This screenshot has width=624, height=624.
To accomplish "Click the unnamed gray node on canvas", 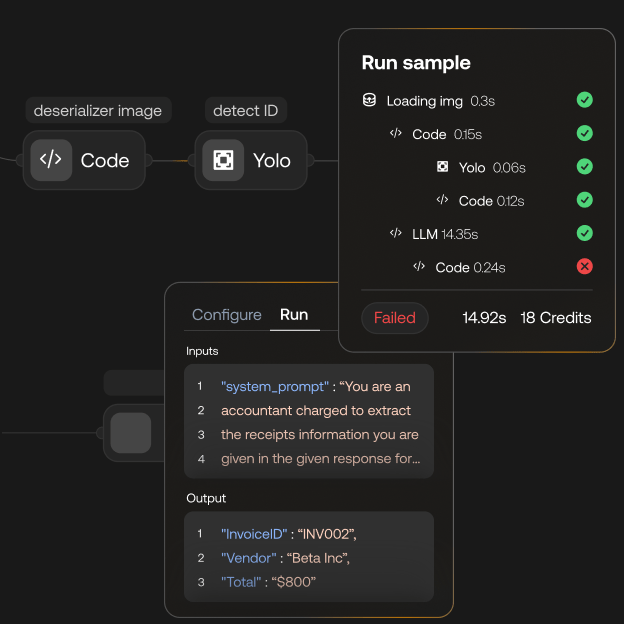I will pyautogui.click(x=131, y=433).
